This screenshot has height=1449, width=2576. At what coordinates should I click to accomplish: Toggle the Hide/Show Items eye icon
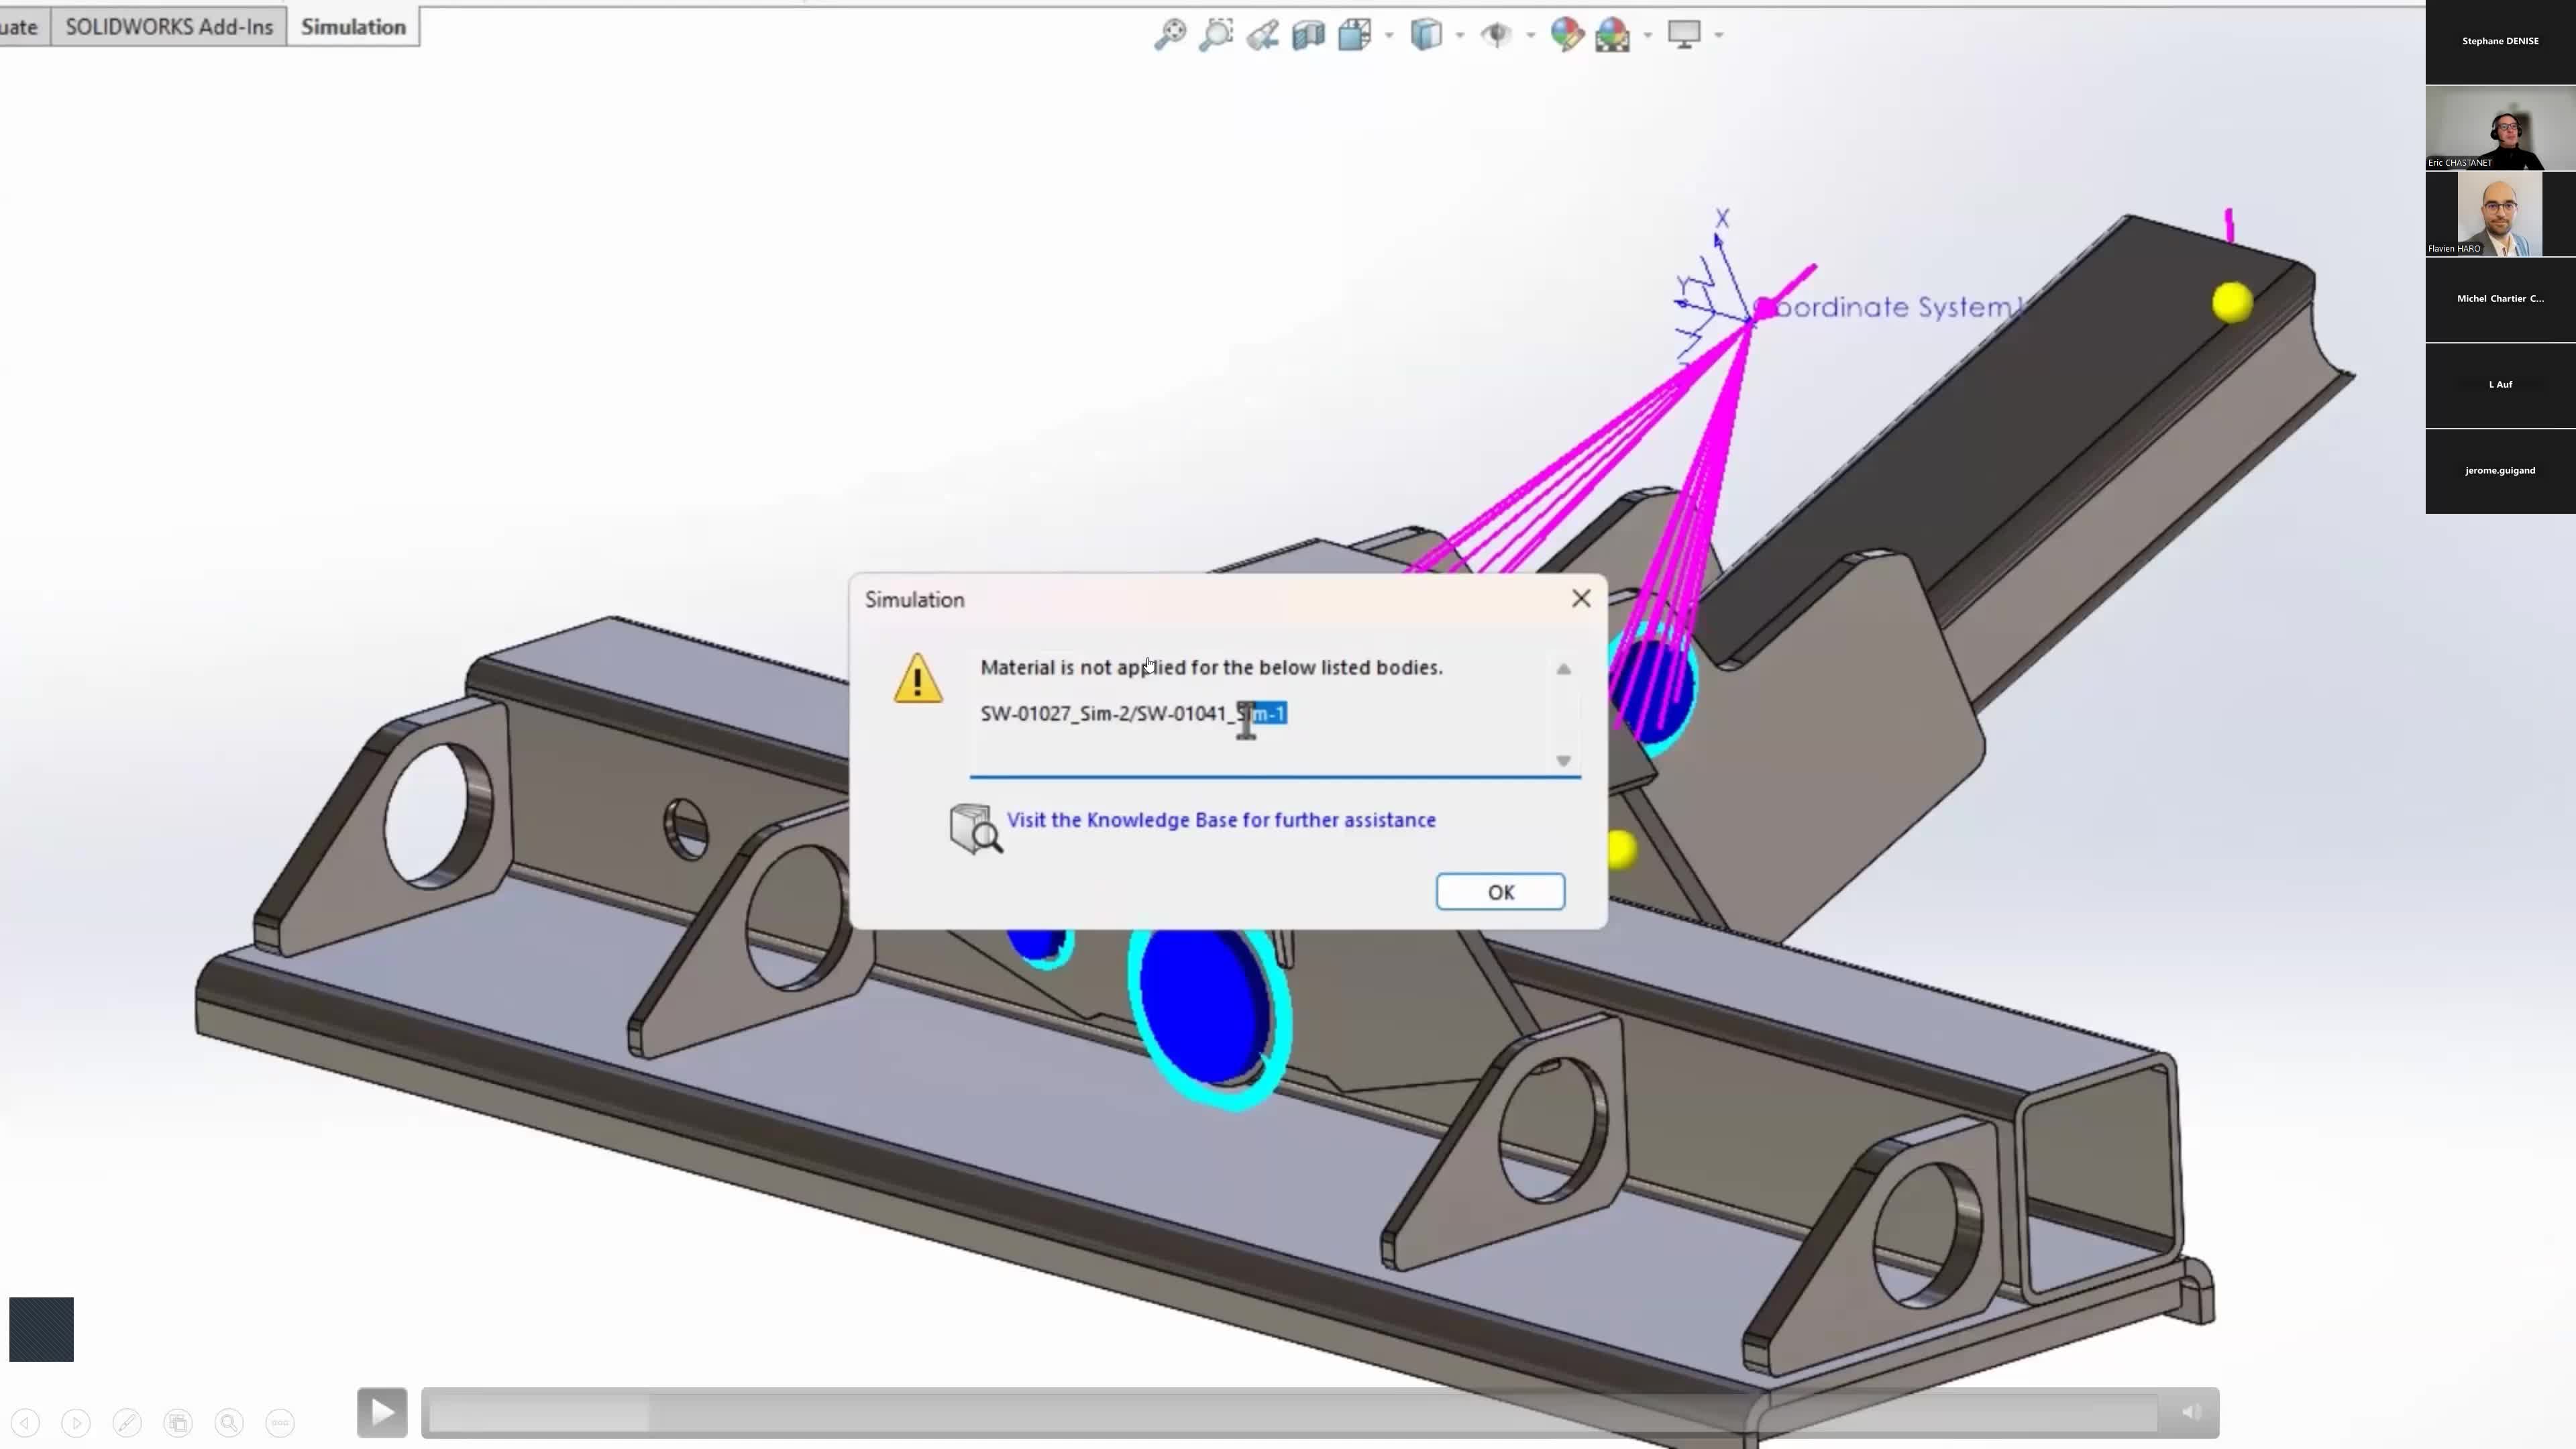(1496, 35)
